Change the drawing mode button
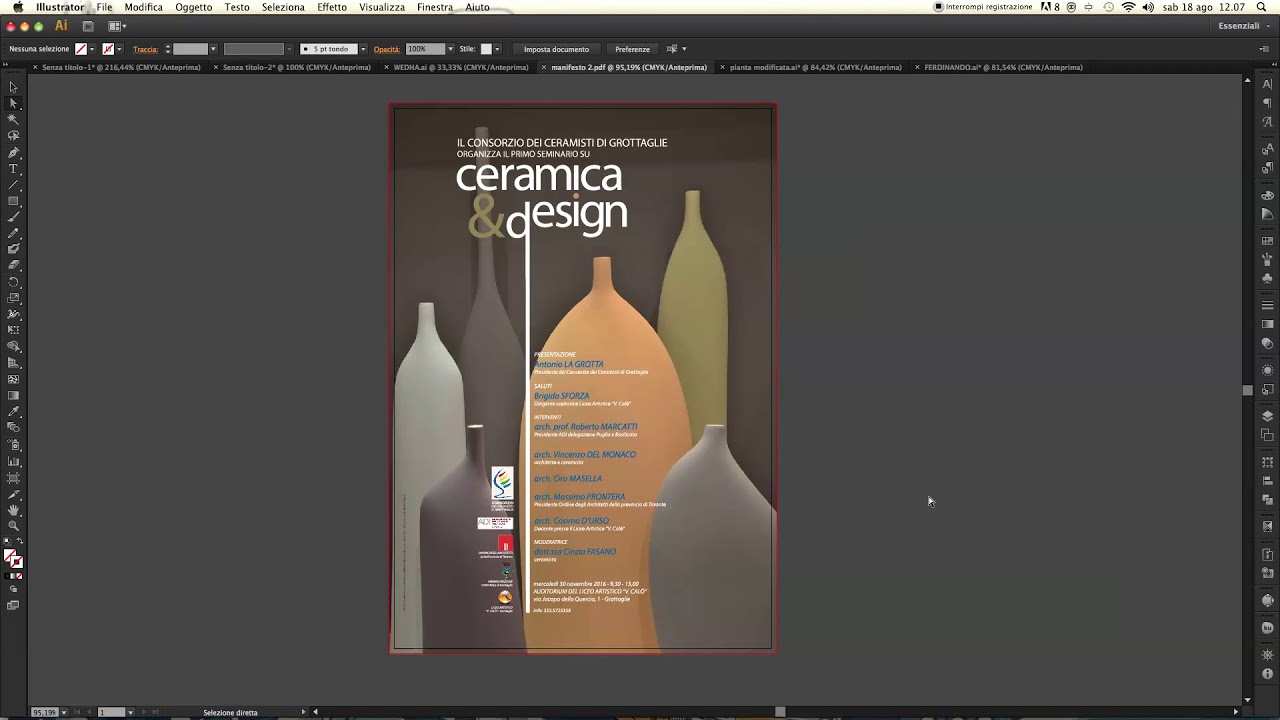This screenshot has width=1280, height=720. point(13,590)
